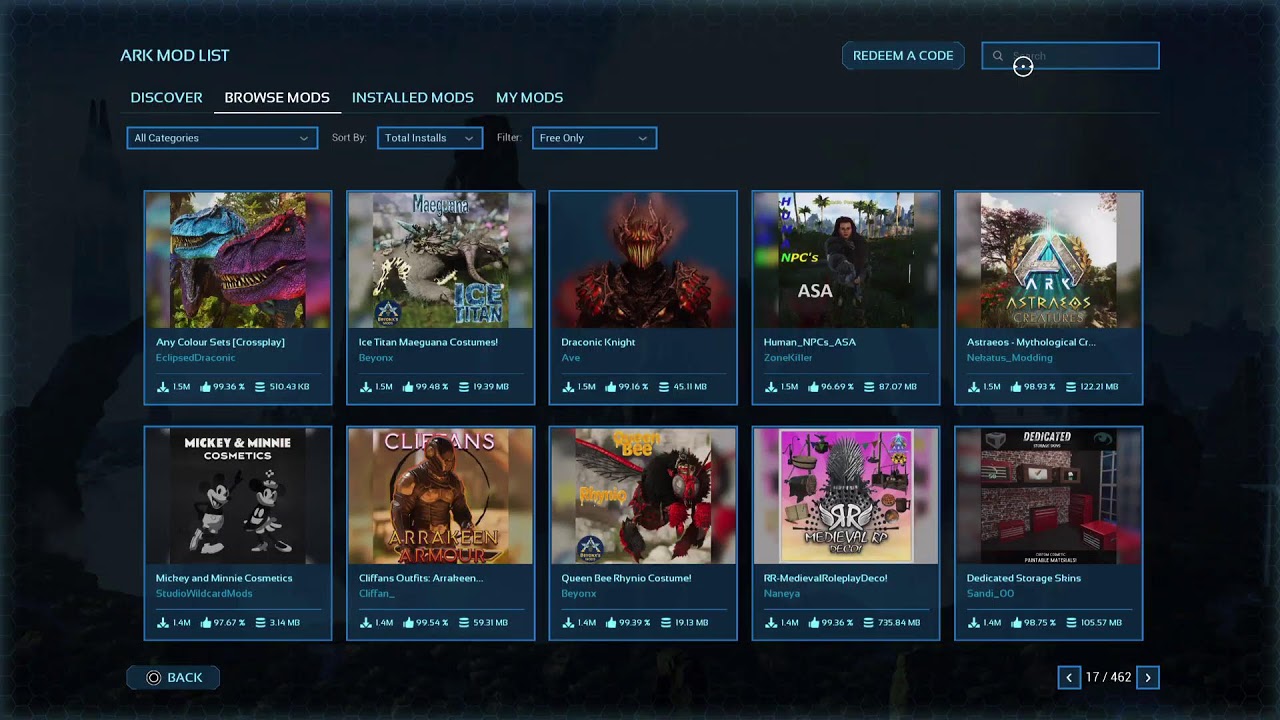Open the Ice Titan Maeguana thumbnail
The image size is (1280, 720).
441,260
